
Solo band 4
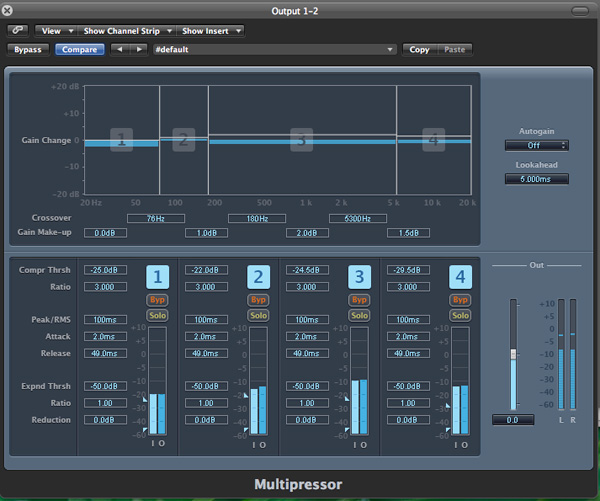pyautogui.click(x=460, y=315)
